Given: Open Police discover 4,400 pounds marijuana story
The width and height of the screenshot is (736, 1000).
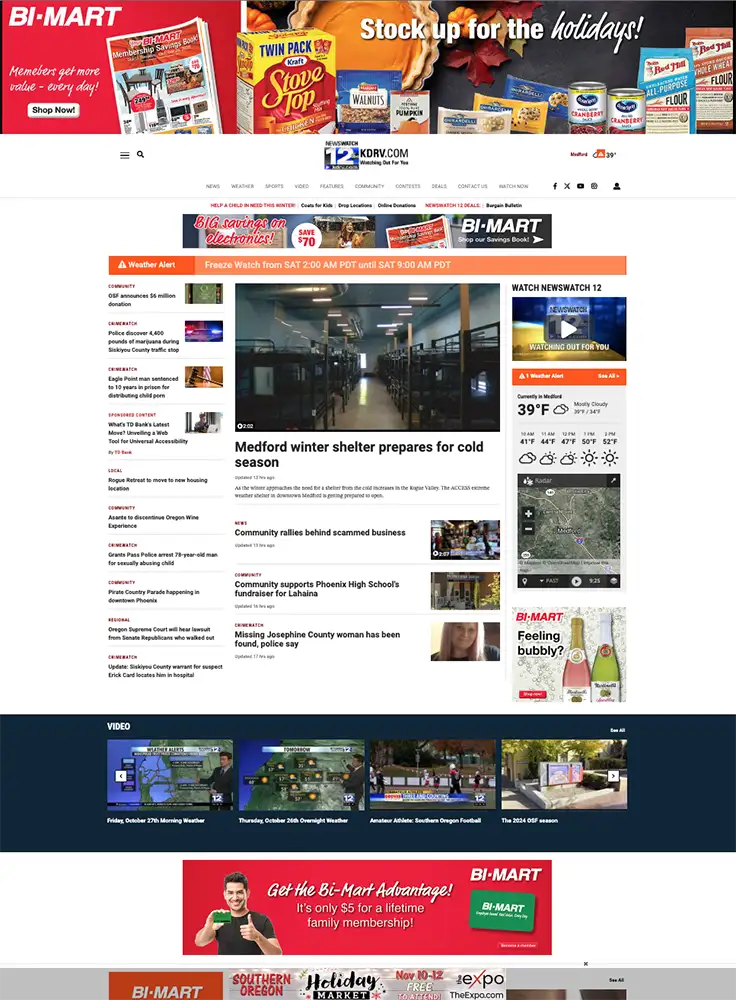Looking at the screenshot, I should 144,341.
